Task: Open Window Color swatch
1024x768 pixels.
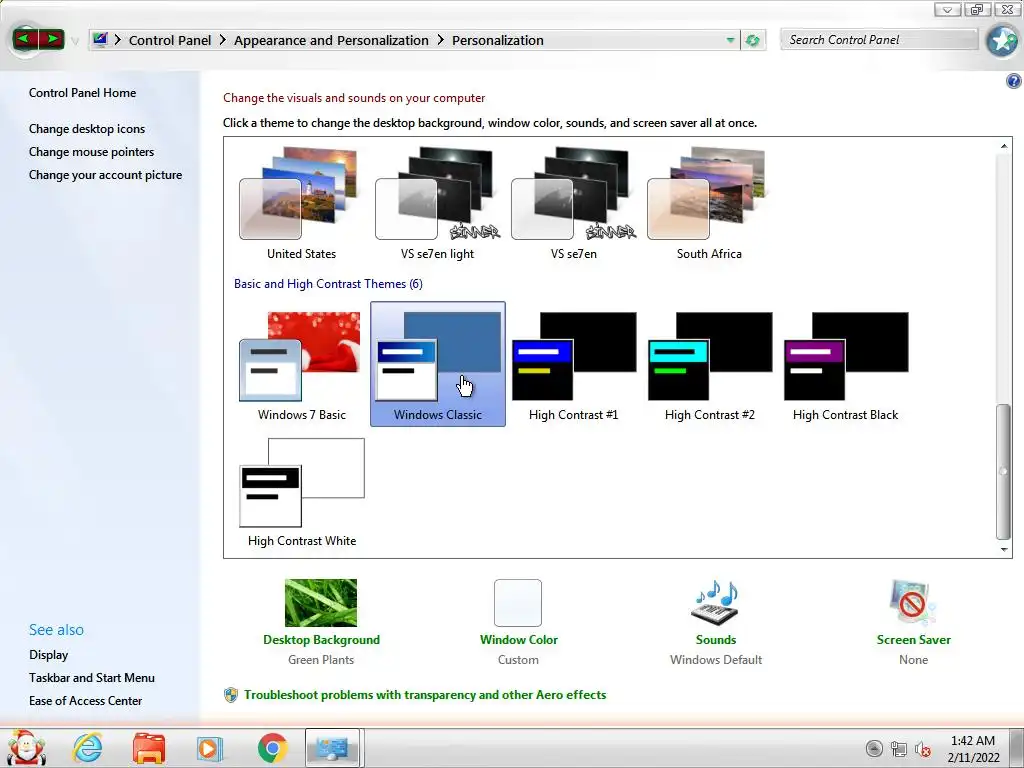Action: click(x=518, y=603)
